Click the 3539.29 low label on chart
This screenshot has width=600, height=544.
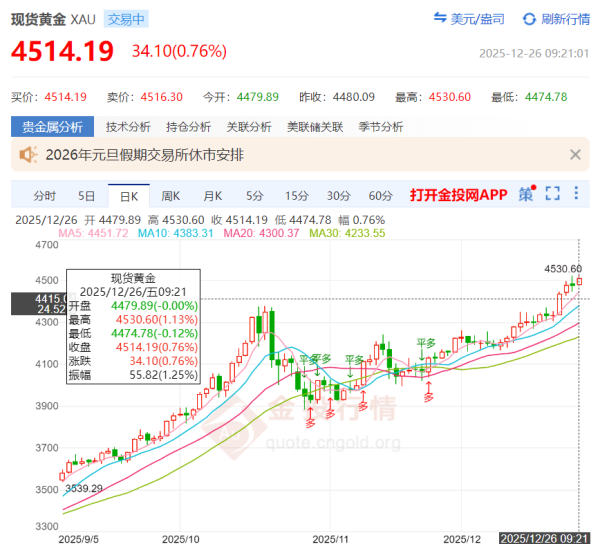84,489
